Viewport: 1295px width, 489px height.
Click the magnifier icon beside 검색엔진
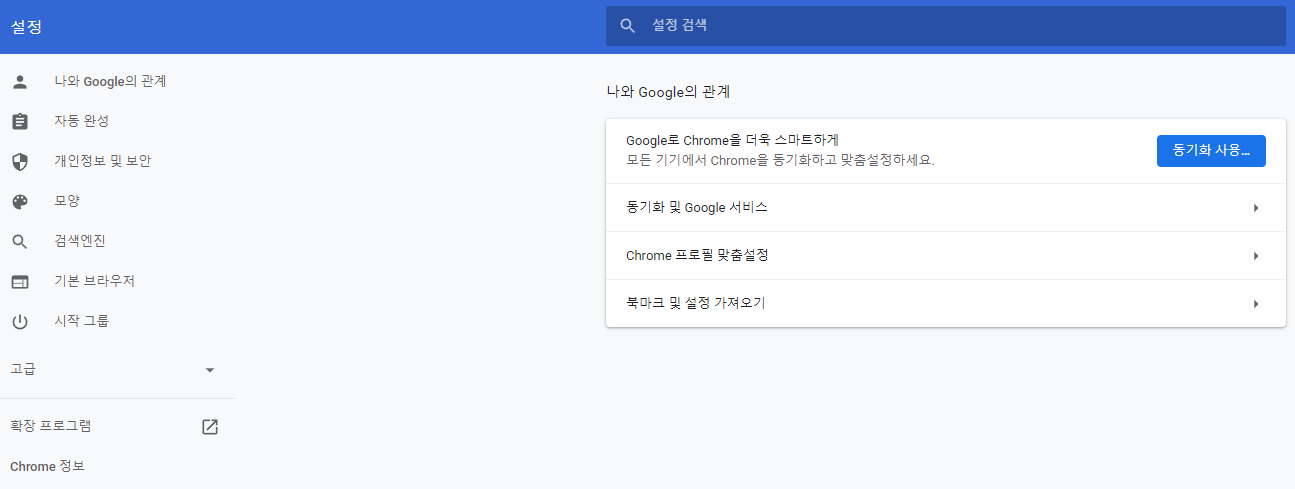[x=20, y=241]
